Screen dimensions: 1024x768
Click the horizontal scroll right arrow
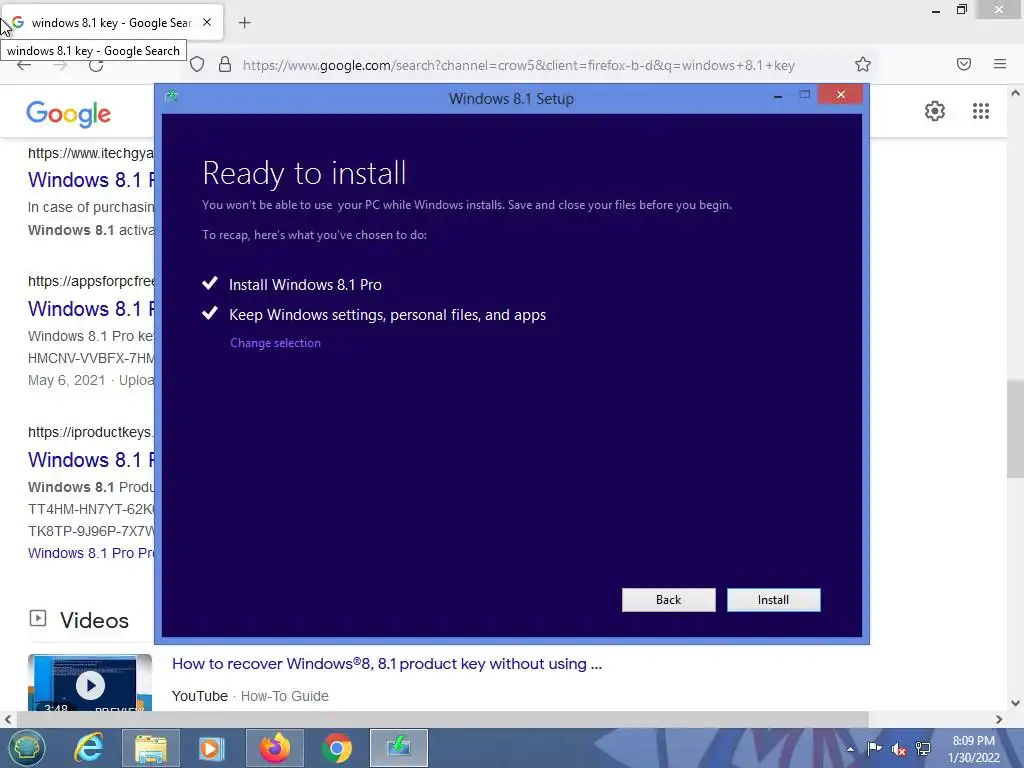tap(999, 720)
